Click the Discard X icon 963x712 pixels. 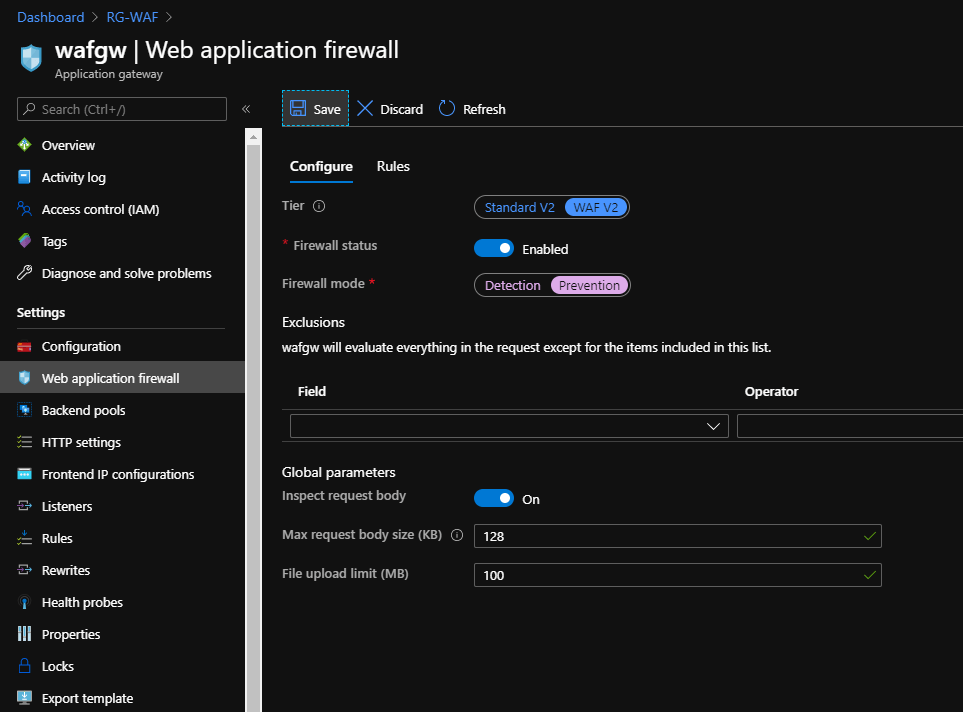click(365, 108)
